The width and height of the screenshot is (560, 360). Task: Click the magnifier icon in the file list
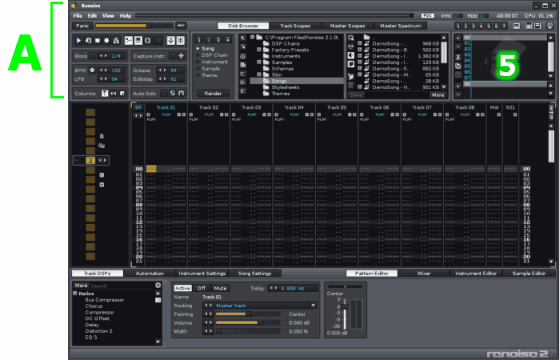[351, 38]
